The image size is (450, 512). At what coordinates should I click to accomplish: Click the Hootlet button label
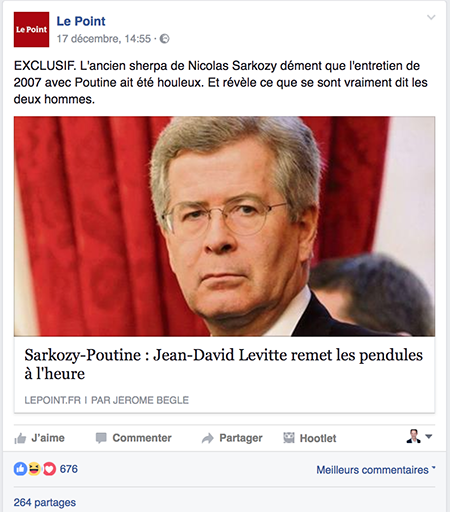pos(318,438)
